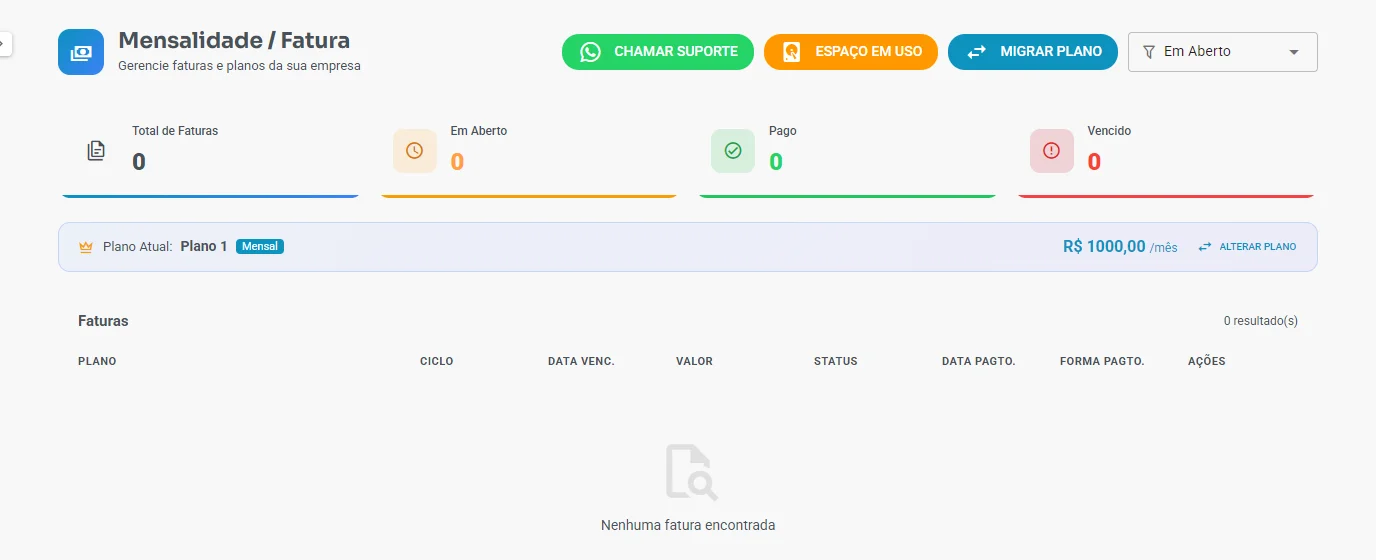Click the swap icon beside Alterar Plano
This screenshot has height=560, width=1376.
(x=1205, y=246)
